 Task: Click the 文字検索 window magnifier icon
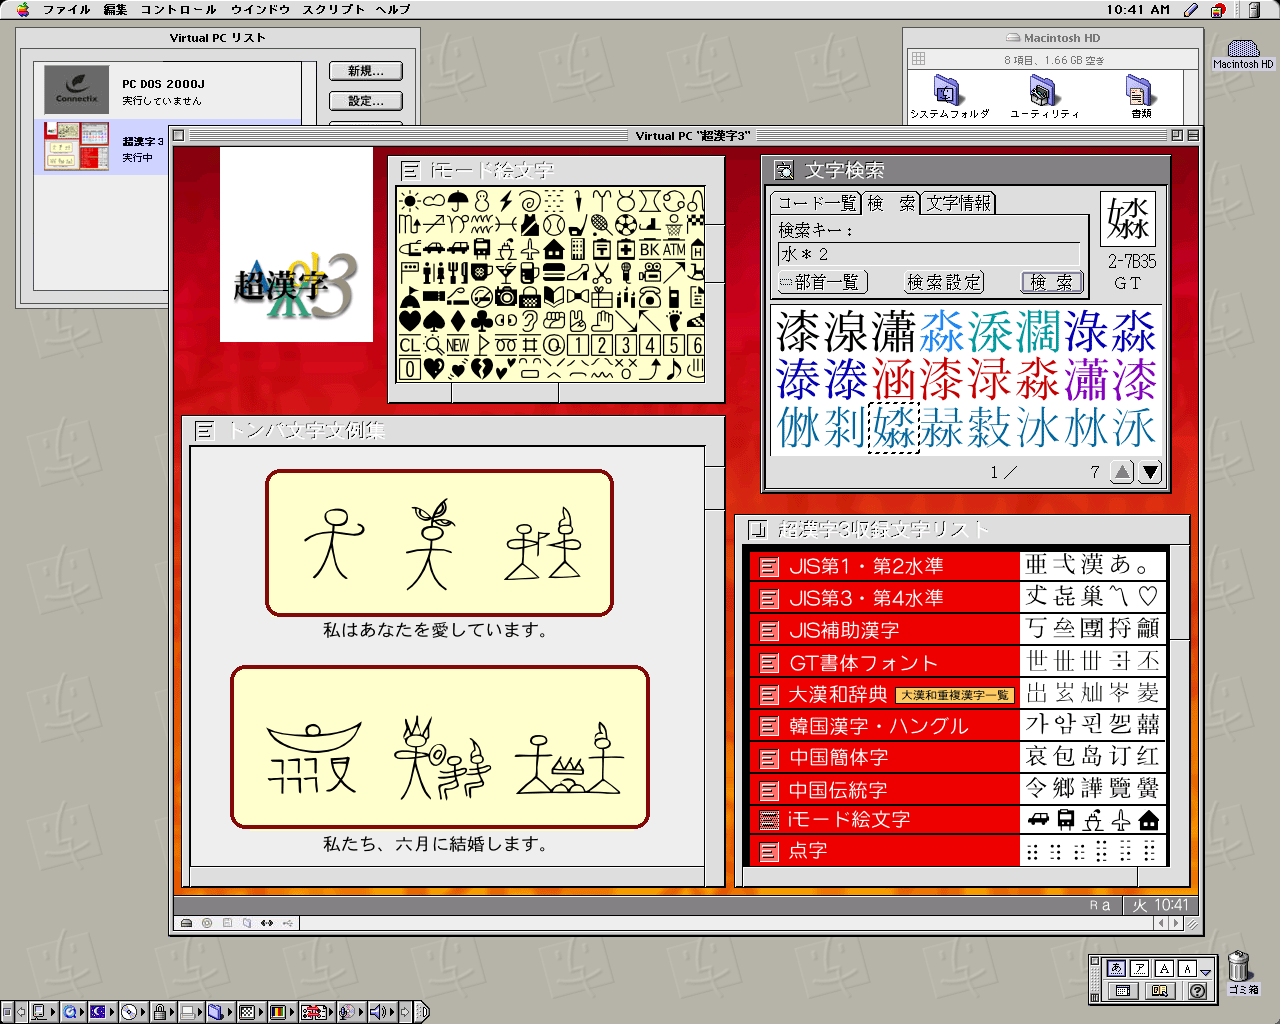point(785,170)
